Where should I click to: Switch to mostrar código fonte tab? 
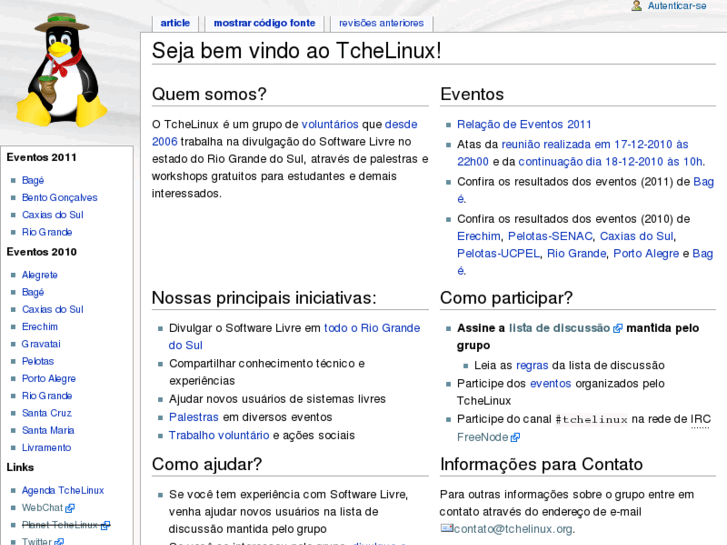click(264, 23)
